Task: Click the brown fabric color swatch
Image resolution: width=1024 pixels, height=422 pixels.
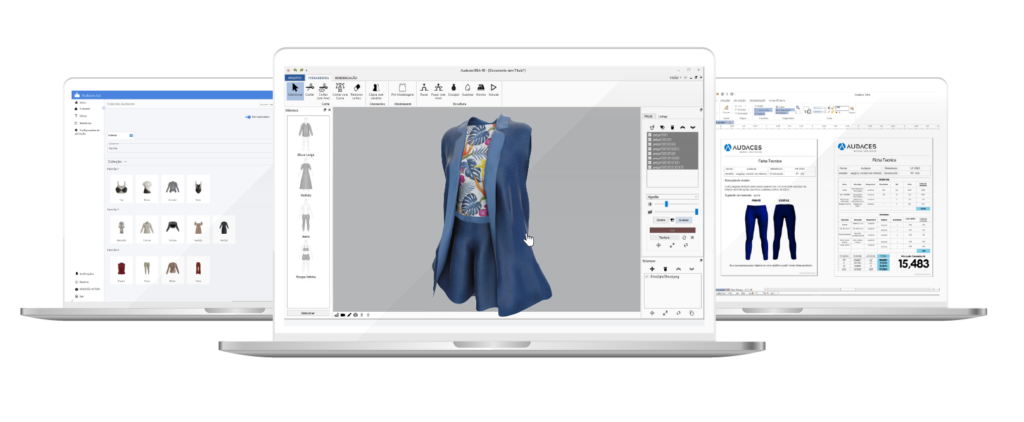Action: tap(670, 228)
